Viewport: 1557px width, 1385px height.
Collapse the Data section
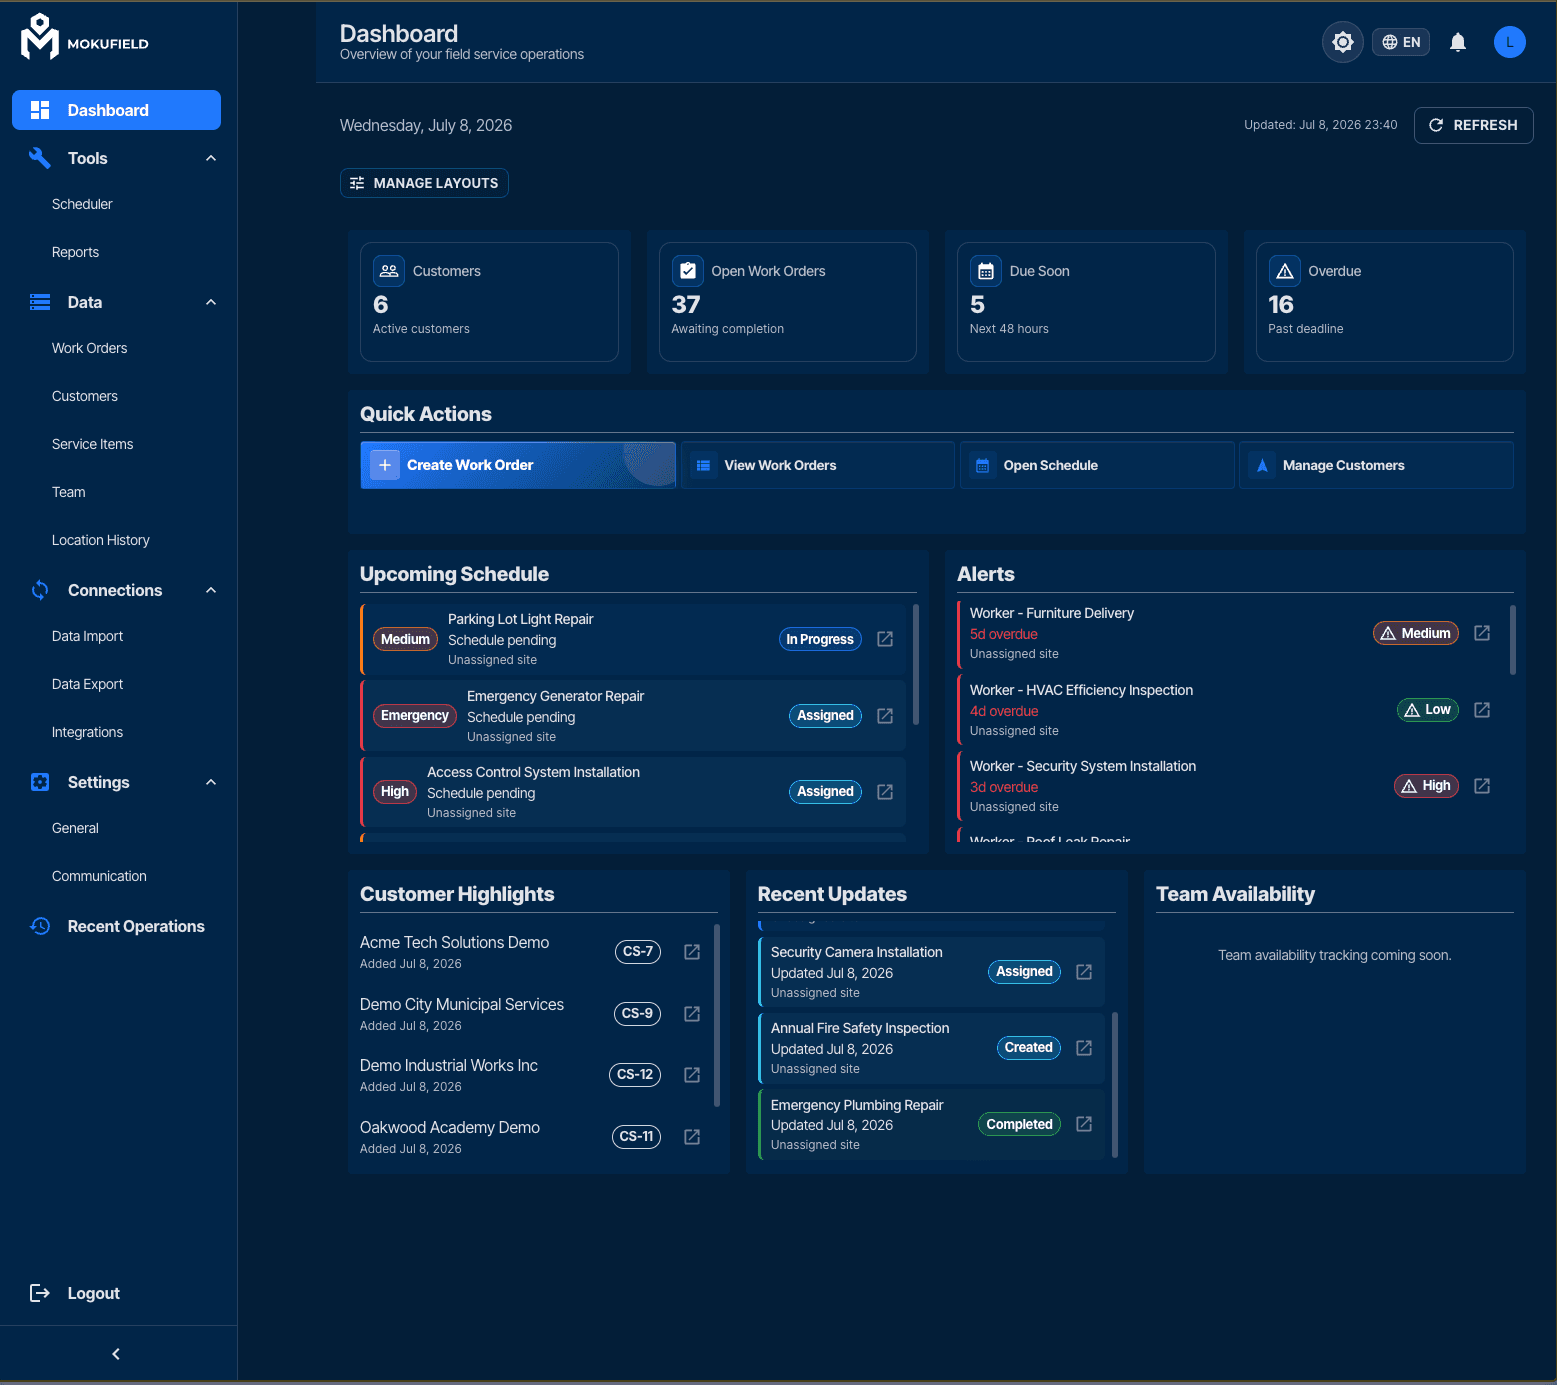click(211, 302)
